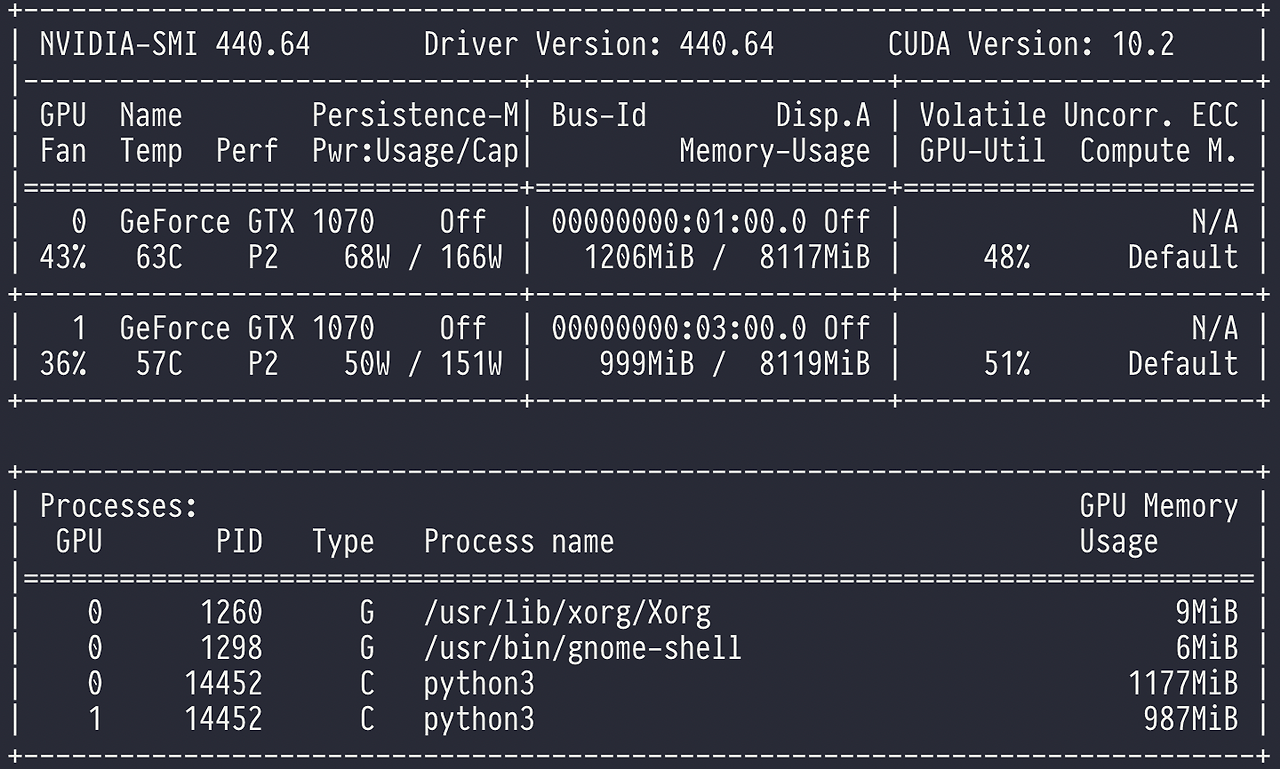The width and height of the screenshot is (1280, 769).
Task: Click the 6MiB memory usage value
Action: (1207, 648)
